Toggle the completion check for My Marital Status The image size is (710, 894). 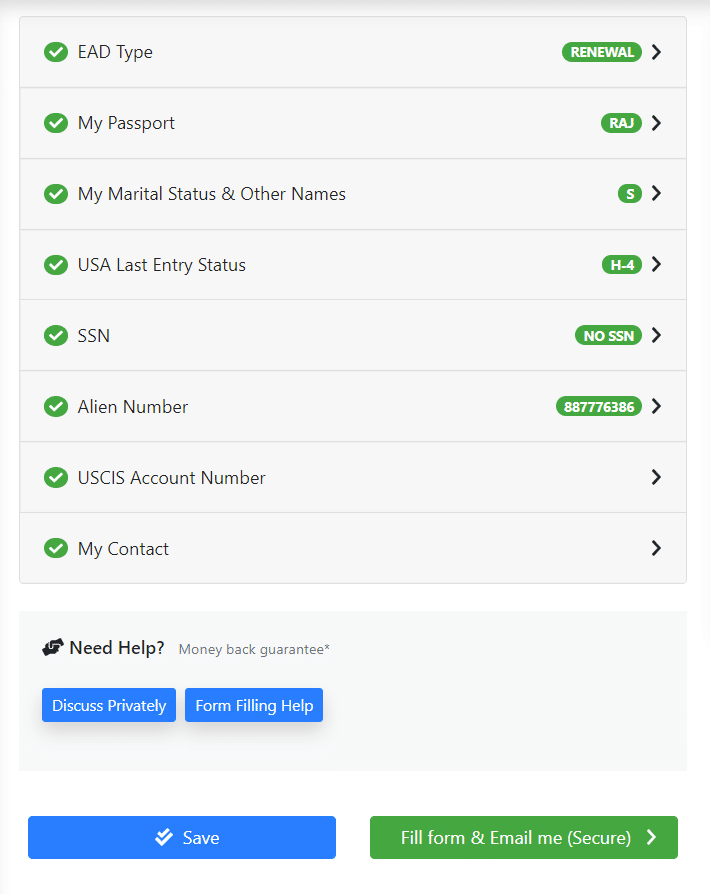coord(56,194)
